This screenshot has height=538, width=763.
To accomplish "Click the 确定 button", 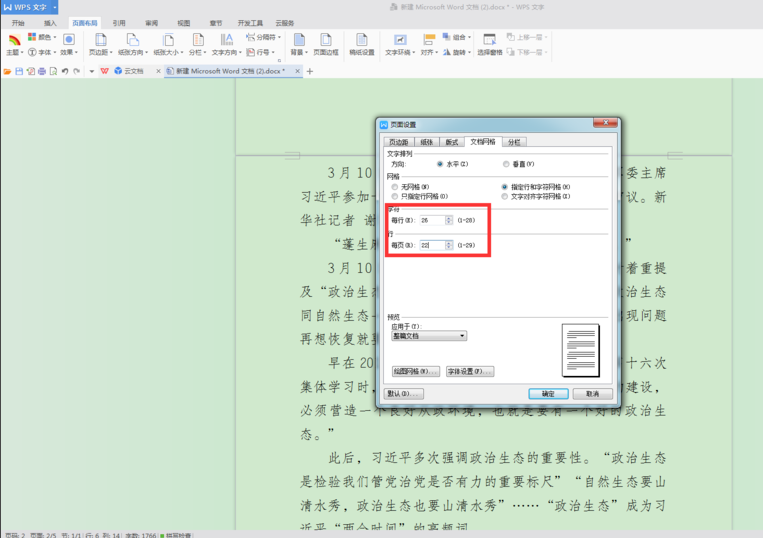I will (x=548, y=394).
